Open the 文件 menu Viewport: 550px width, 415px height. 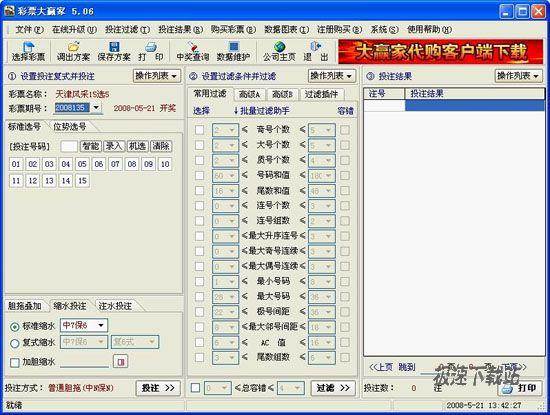(29, 29)
